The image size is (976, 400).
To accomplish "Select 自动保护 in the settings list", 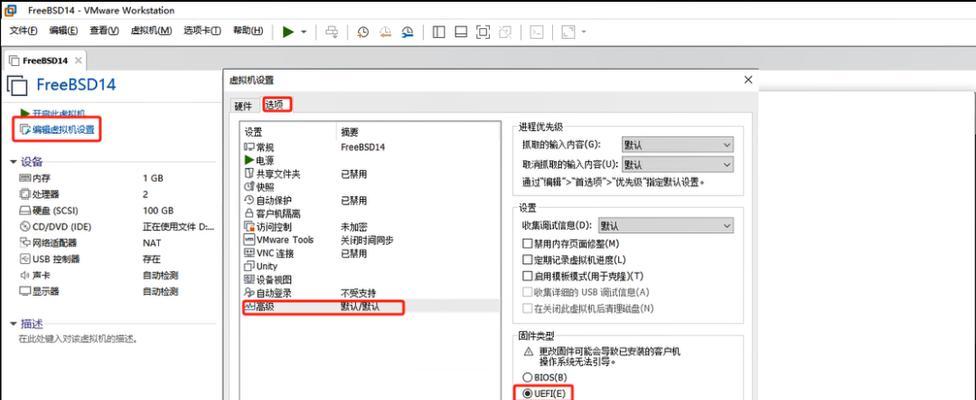I will pyautogui.click(x=370, y=200).
